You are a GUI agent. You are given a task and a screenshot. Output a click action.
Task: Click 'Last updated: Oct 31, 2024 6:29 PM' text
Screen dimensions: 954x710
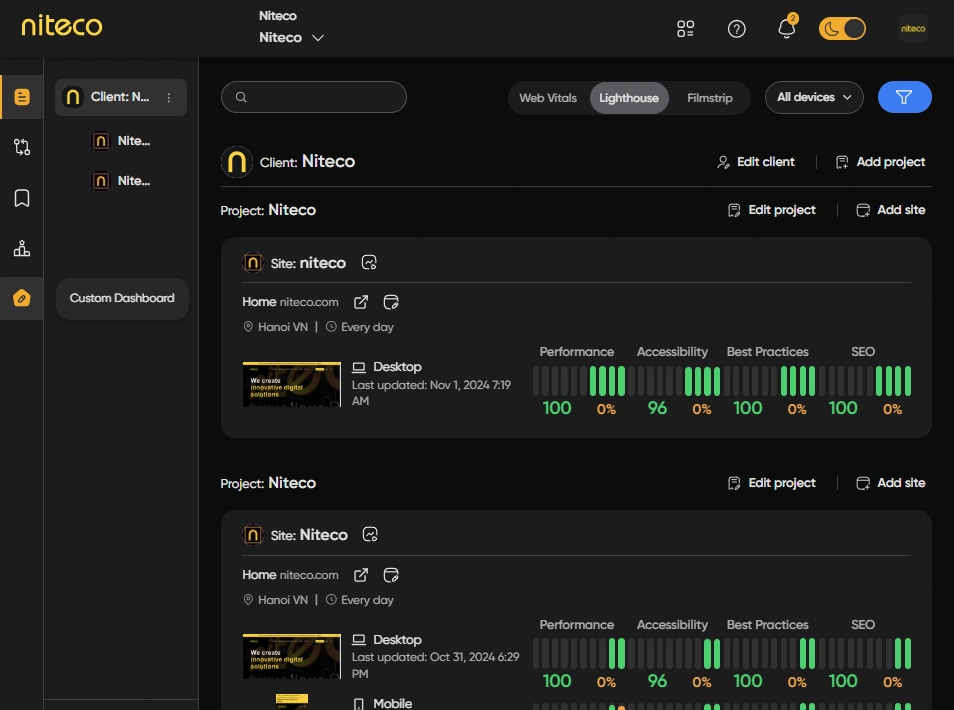pyautogui.click(x=435, y=666)
